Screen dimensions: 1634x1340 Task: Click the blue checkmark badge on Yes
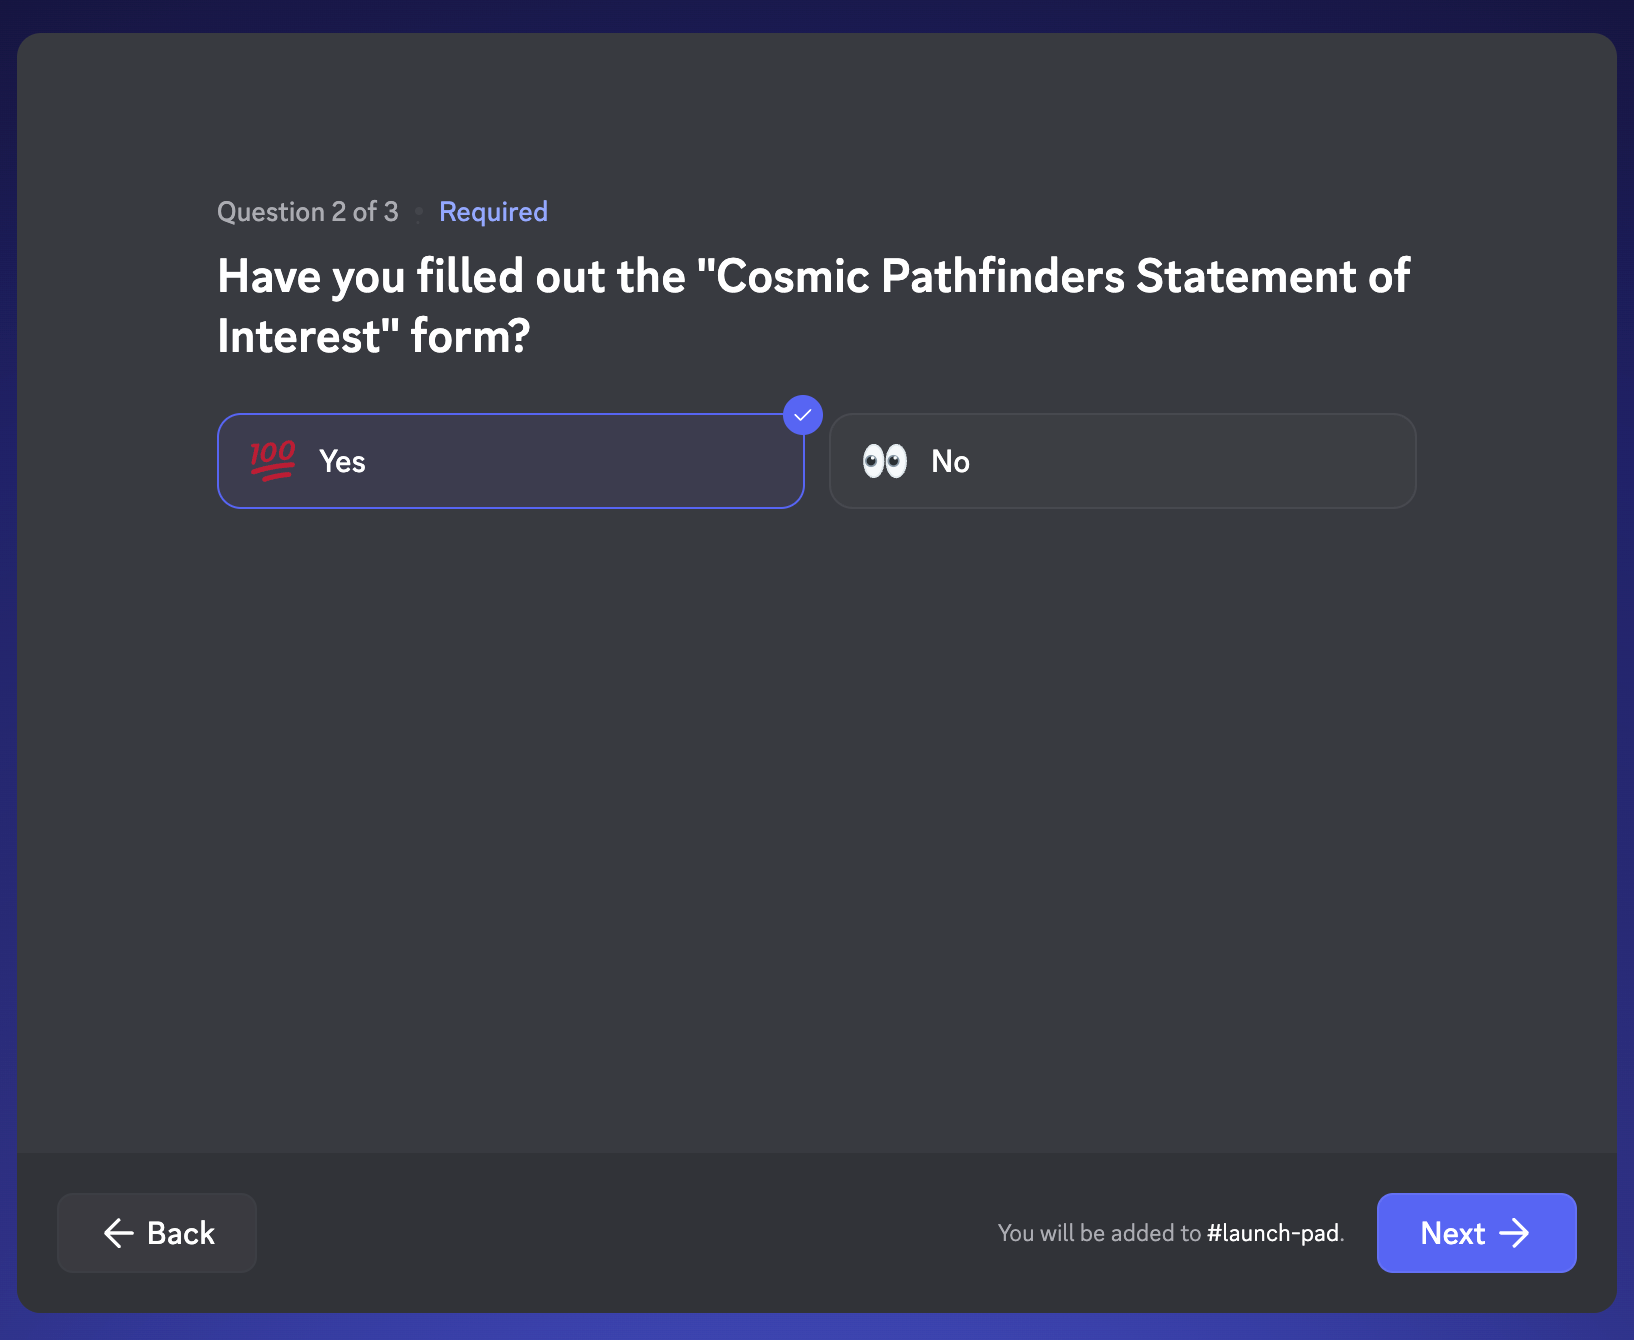tap(803, 415)
